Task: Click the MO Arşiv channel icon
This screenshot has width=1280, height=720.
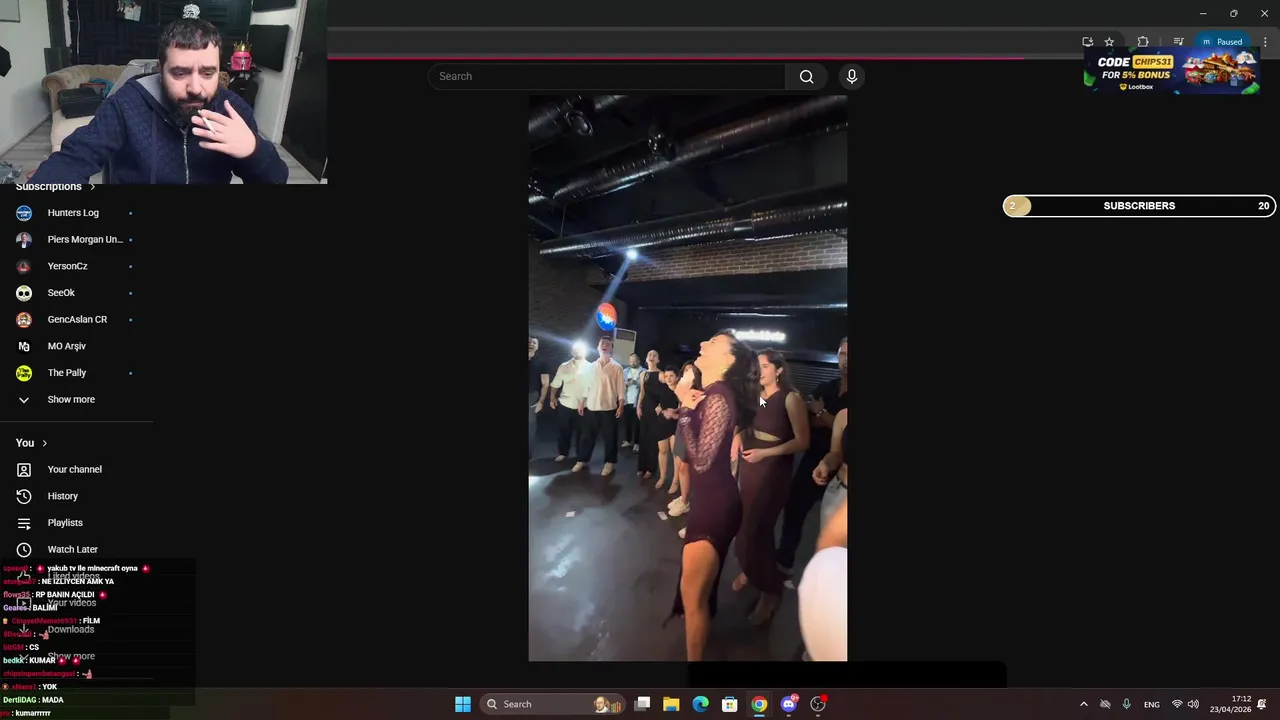Action: click(24, 346)
